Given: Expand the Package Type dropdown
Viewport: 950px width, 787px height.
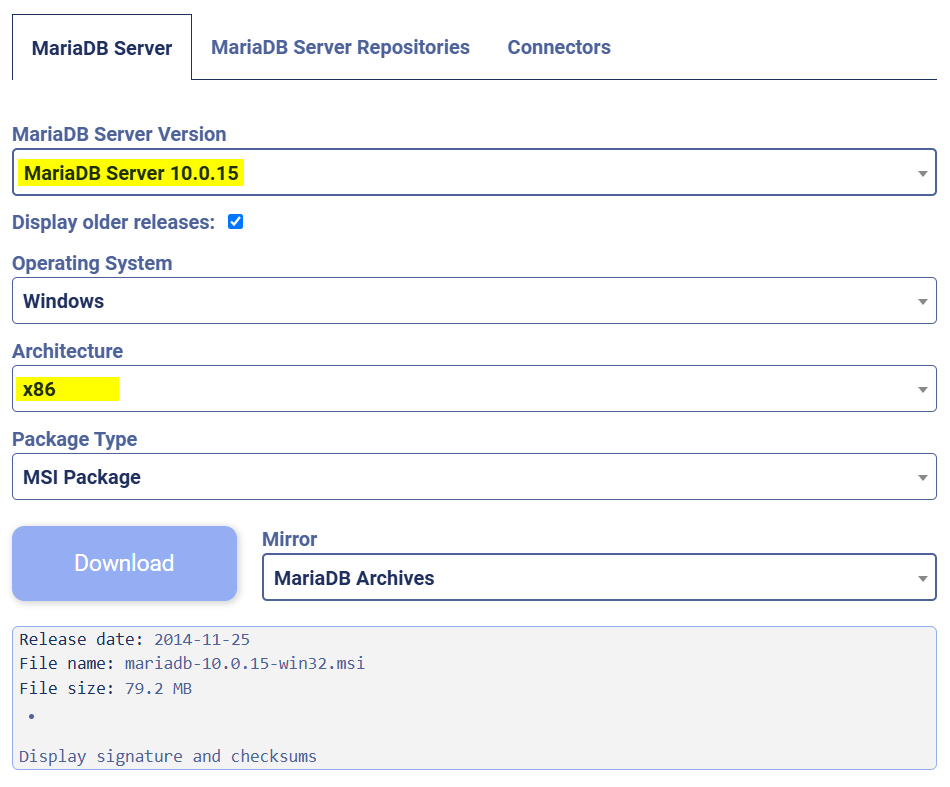Looking at the screenshot, I should (x=473, y=477).
